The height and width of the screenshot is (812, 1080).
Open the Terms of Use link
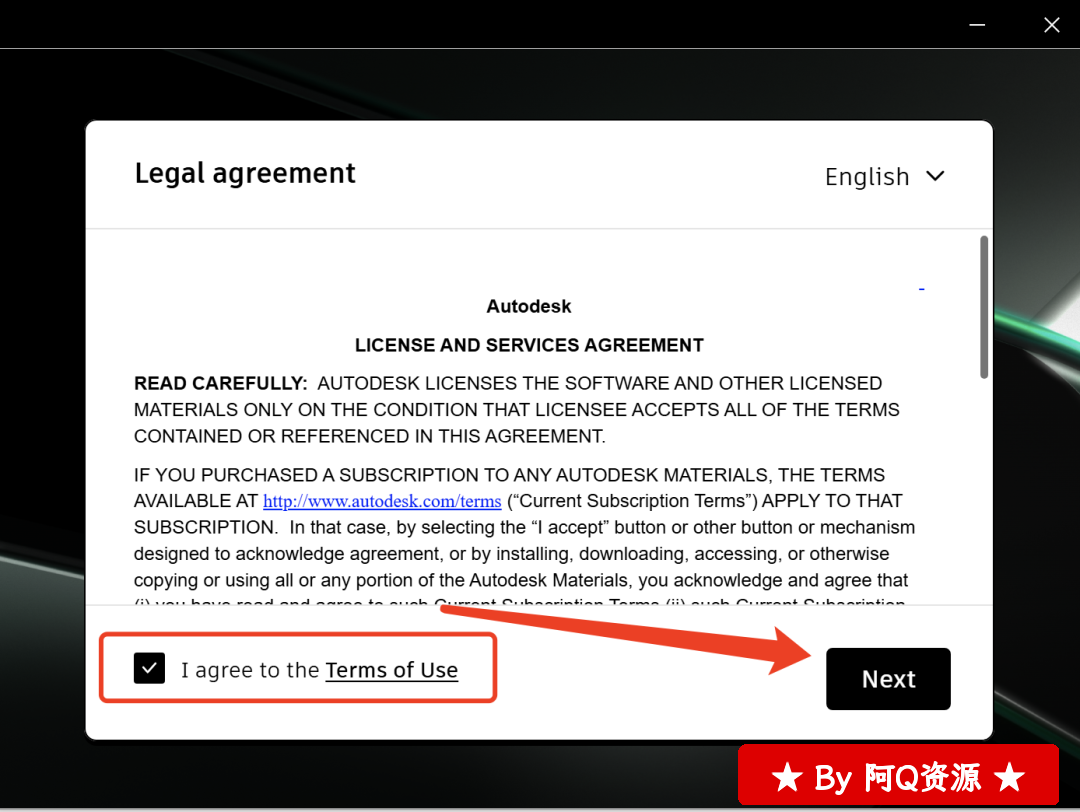(x=391, y=669)
